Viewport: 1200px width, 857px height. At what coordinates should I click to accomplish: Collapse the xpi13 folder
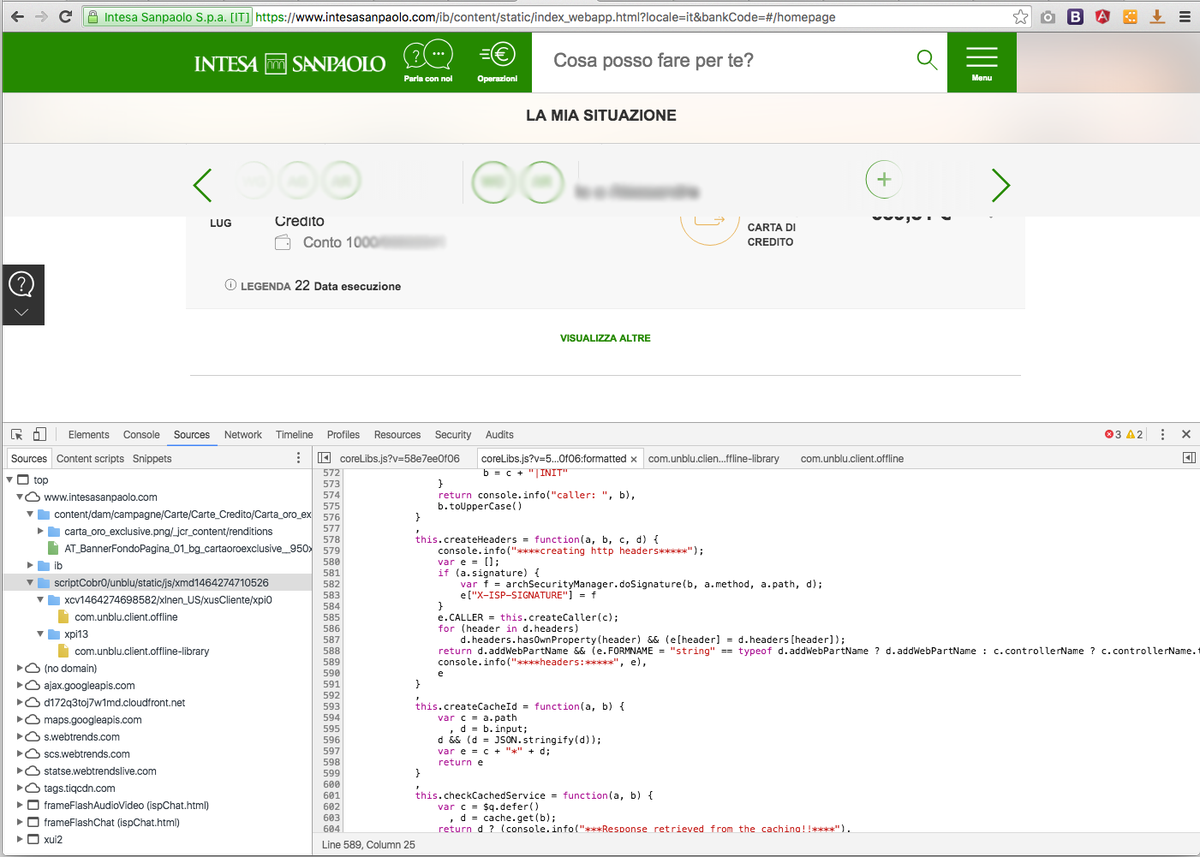pos(41,634)
